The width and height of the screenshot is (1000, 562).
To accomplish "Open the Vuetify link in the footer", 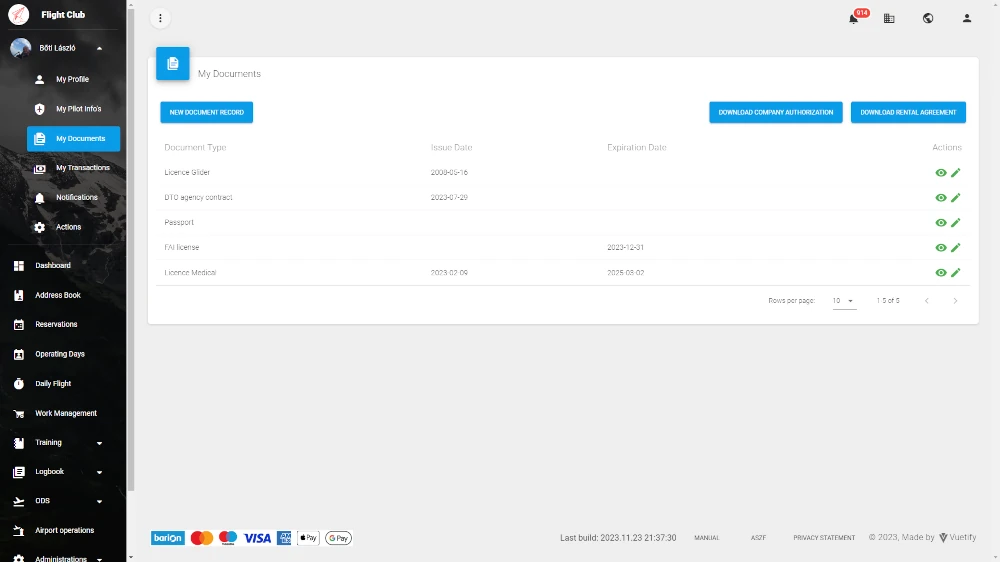I will [957, 537].
